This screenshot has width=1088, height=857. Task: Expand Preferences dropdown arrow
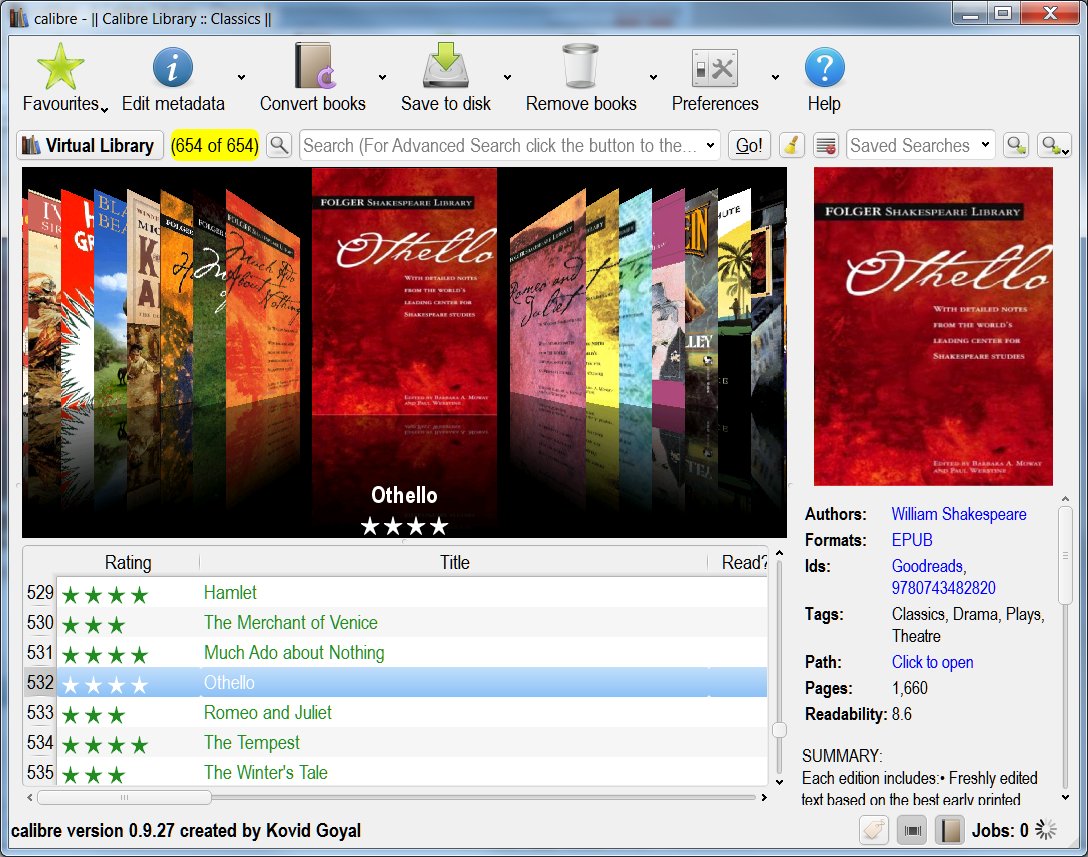click(x=775, y=77)
